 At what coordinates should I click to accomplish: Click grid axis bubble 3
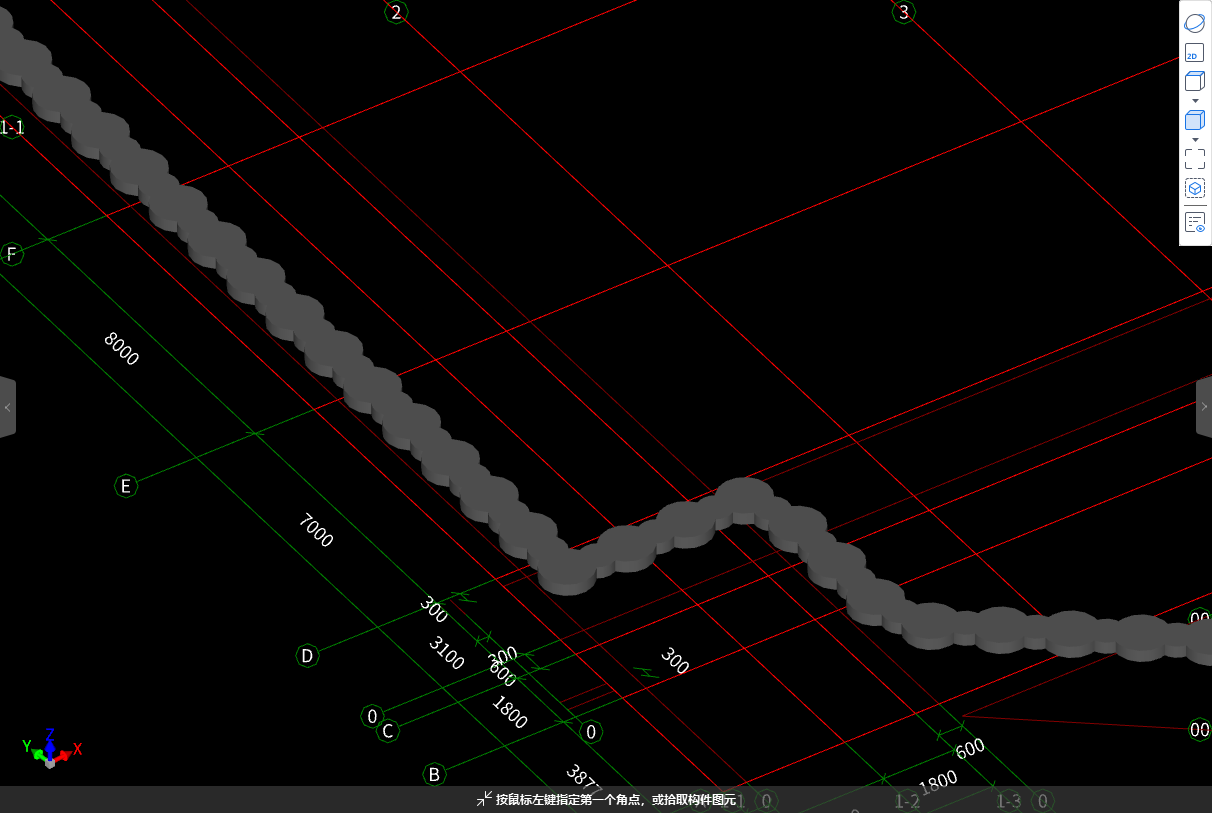point(904,12)
